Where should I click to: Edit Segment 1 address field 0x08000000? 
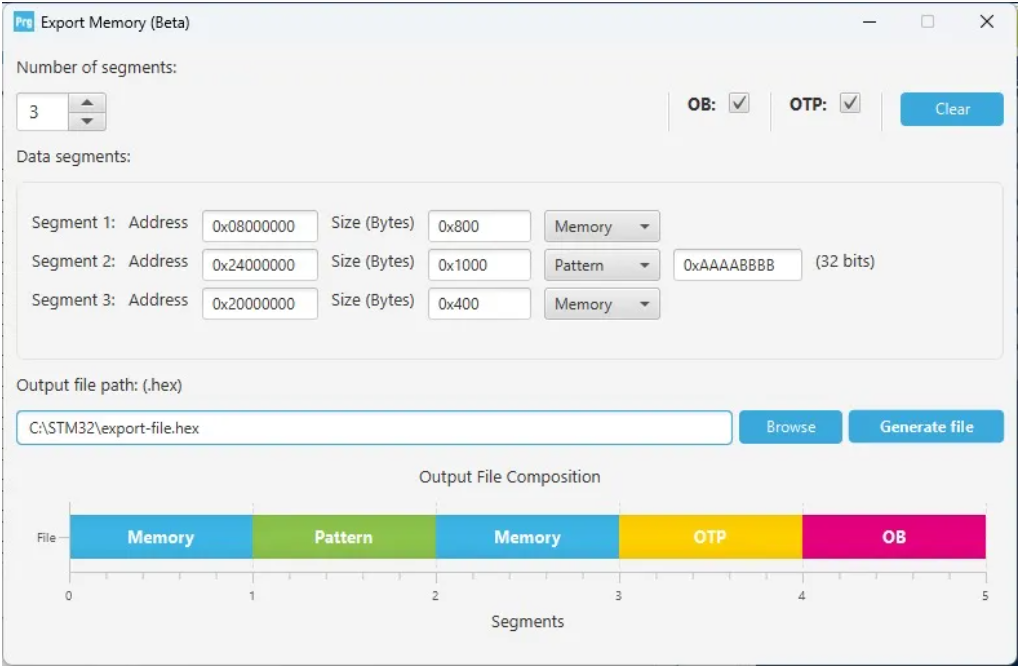coord(260,226)
